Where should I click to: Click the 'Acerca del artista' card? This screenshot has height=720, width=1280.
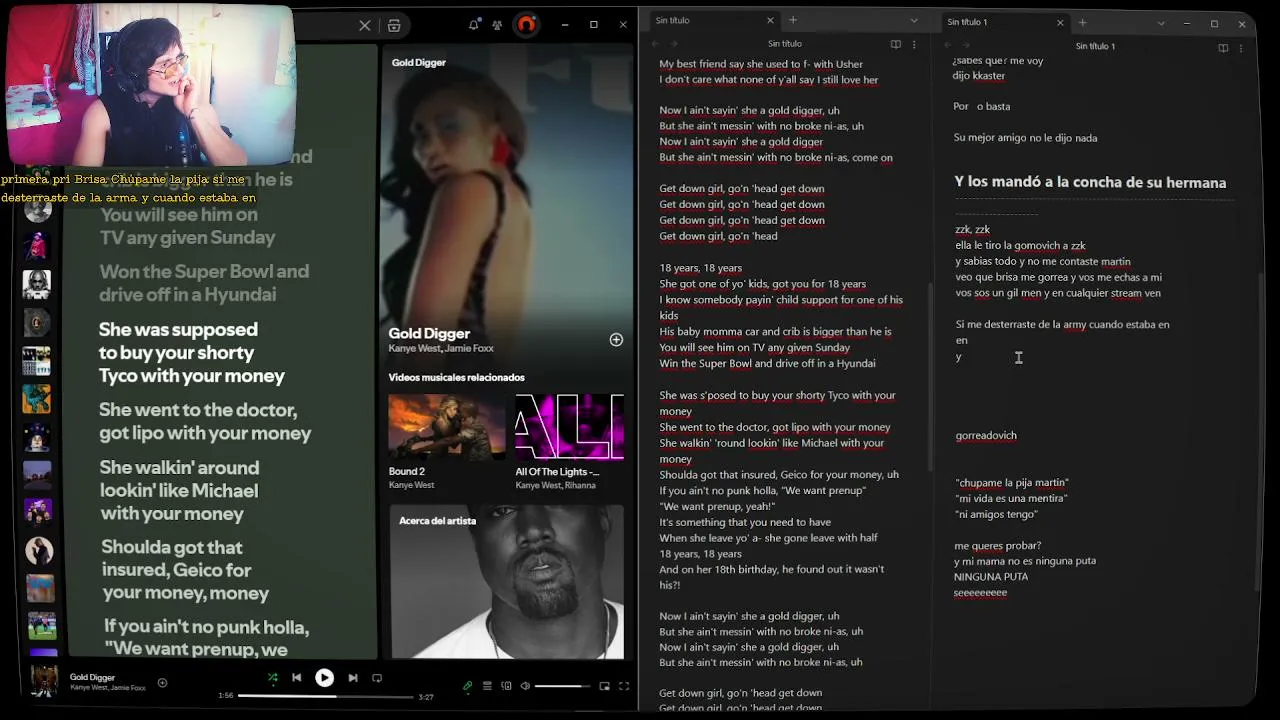tap(507, 582)
